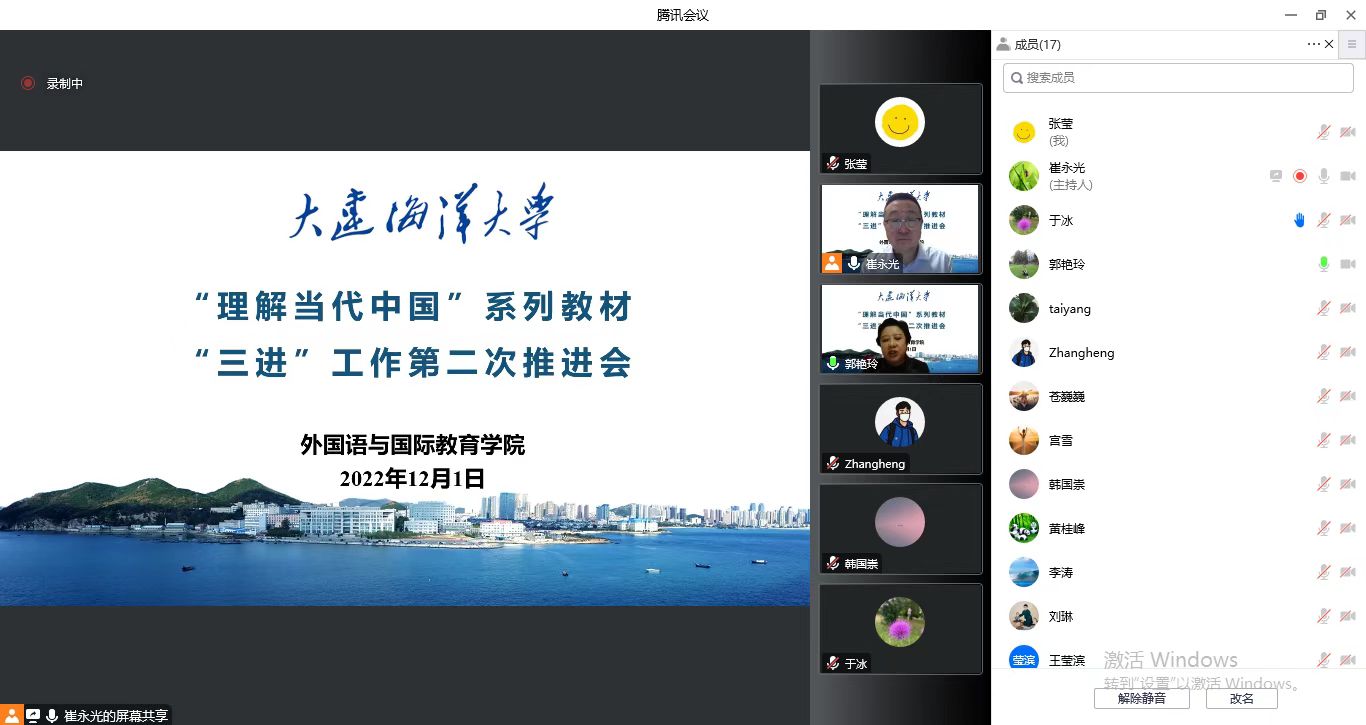Click the 解除静音 button
The image size is (1366, 725).
point(1141,698)
